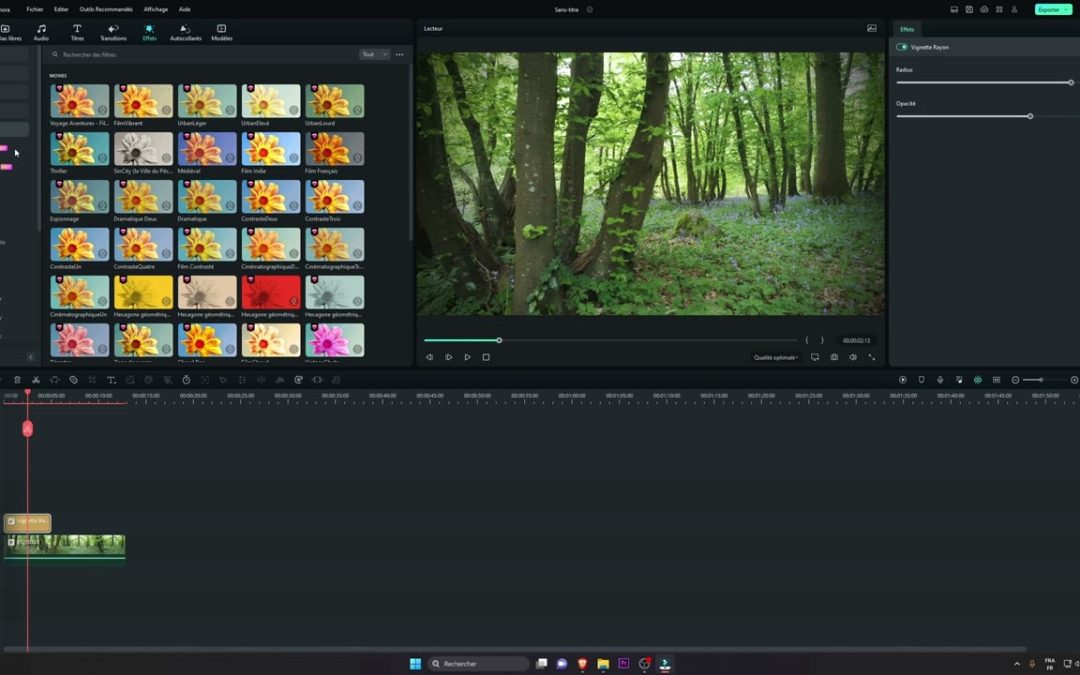Launch Brave browser from taskbar

[582, 663]
